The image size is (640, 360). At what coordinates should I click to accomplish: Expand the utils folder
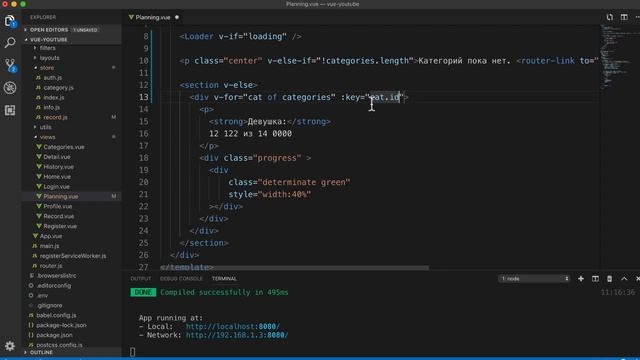click(x=45, y=127)
